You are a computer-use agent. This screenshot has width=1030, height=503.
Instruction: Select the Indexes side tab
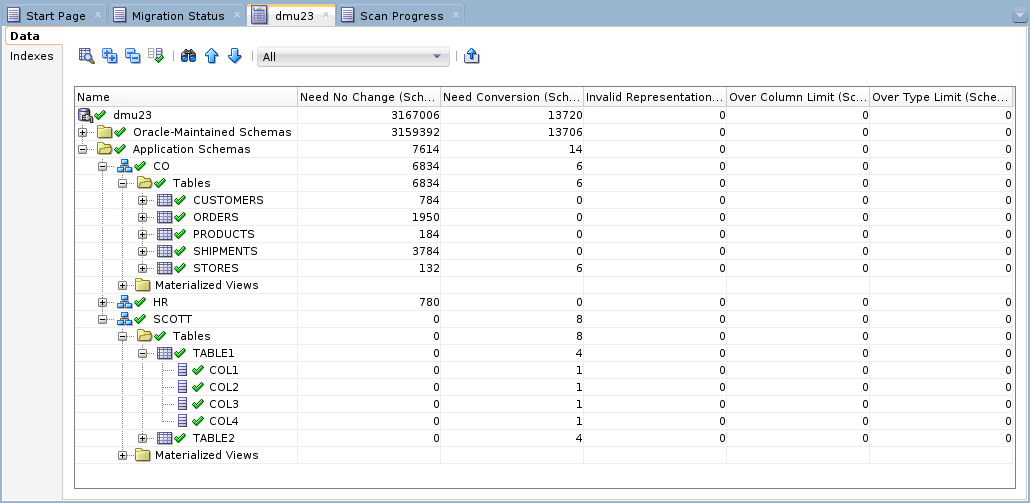click(x=32, y=56)
